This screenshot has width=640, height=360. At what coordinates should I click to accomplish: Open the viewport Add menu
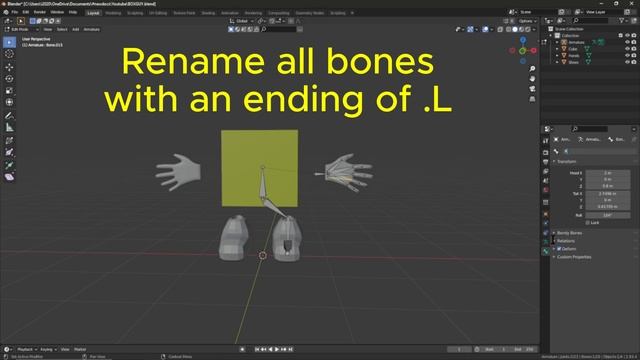[x=76, y=29]
